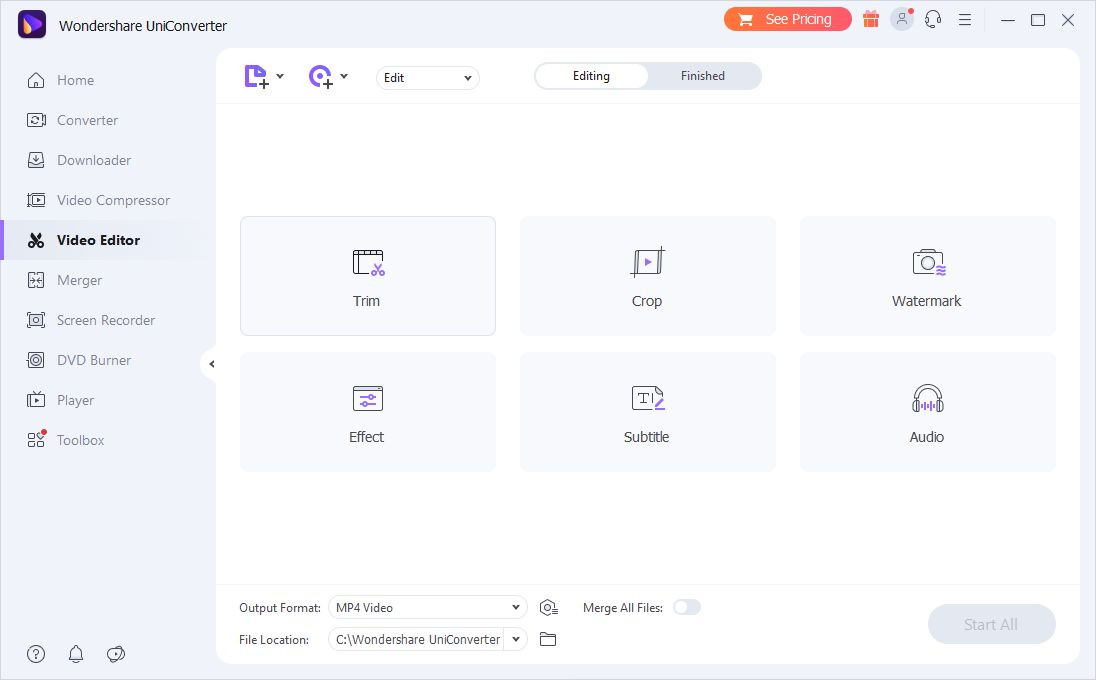
Task: Minimize the UniConverter window
Action: (x=1007, y=20)
